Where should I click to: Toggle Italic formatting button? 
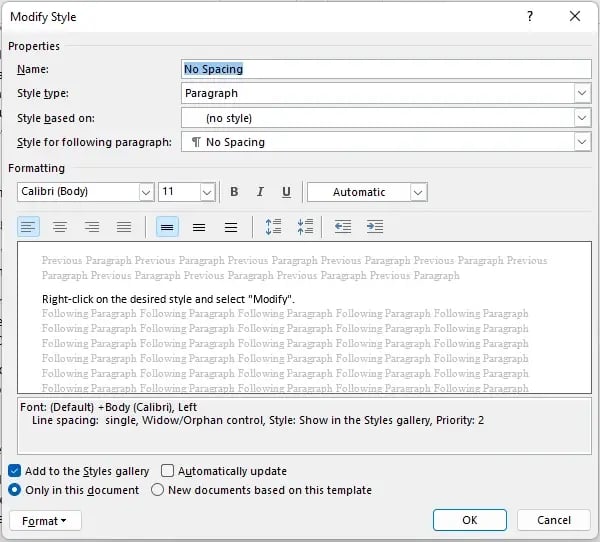260,192
